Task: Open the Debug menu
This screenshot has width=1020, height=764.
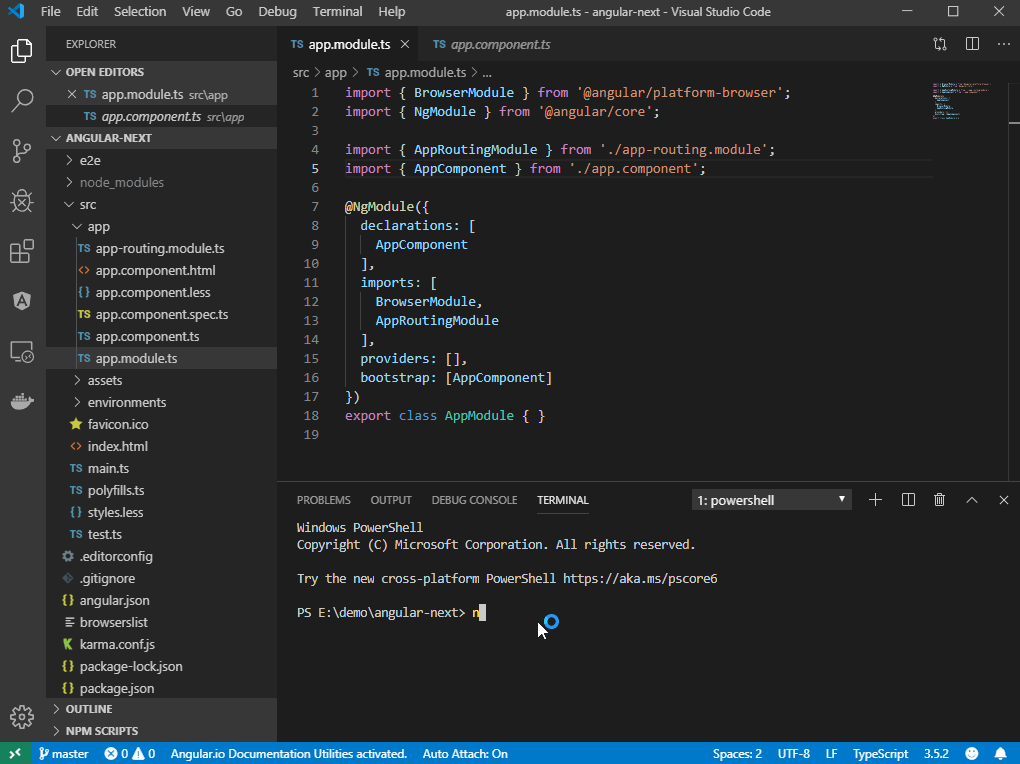Action: [277, 12]
